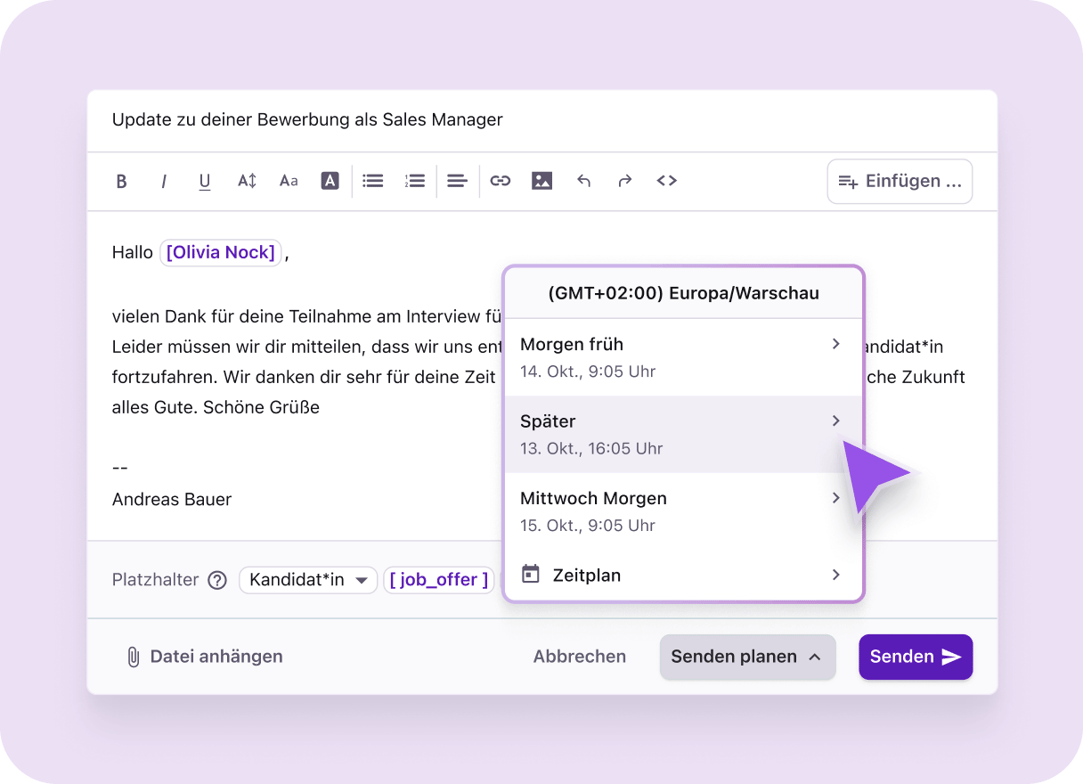
Task: Insert a numbered list
Action: pyautogui.click(x=415, y=181)
